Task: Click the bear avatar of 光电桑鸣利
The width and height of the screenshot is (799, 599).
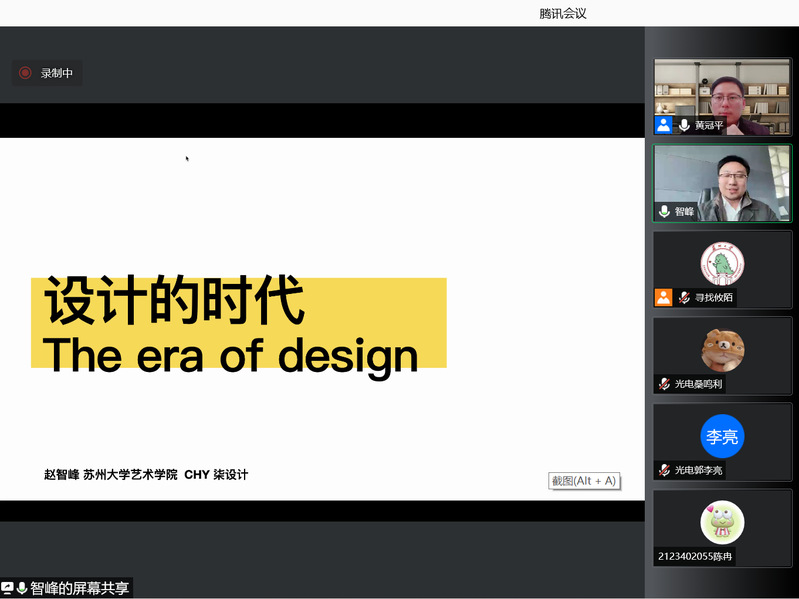Action: 722,350
